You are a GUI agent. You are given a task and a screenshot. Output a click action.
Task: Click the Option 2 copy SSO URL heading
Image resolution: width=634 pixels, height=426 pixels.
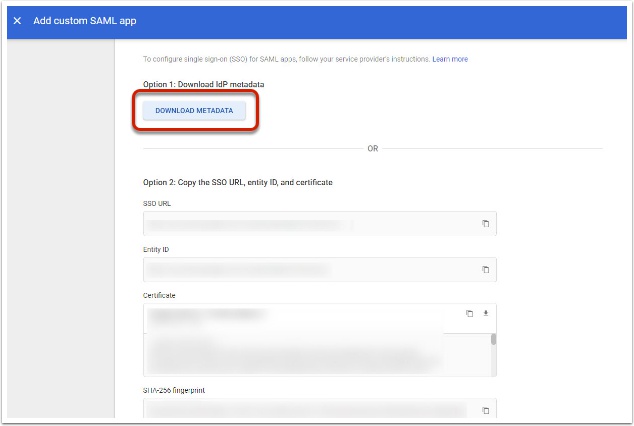[x=238, y=183]
